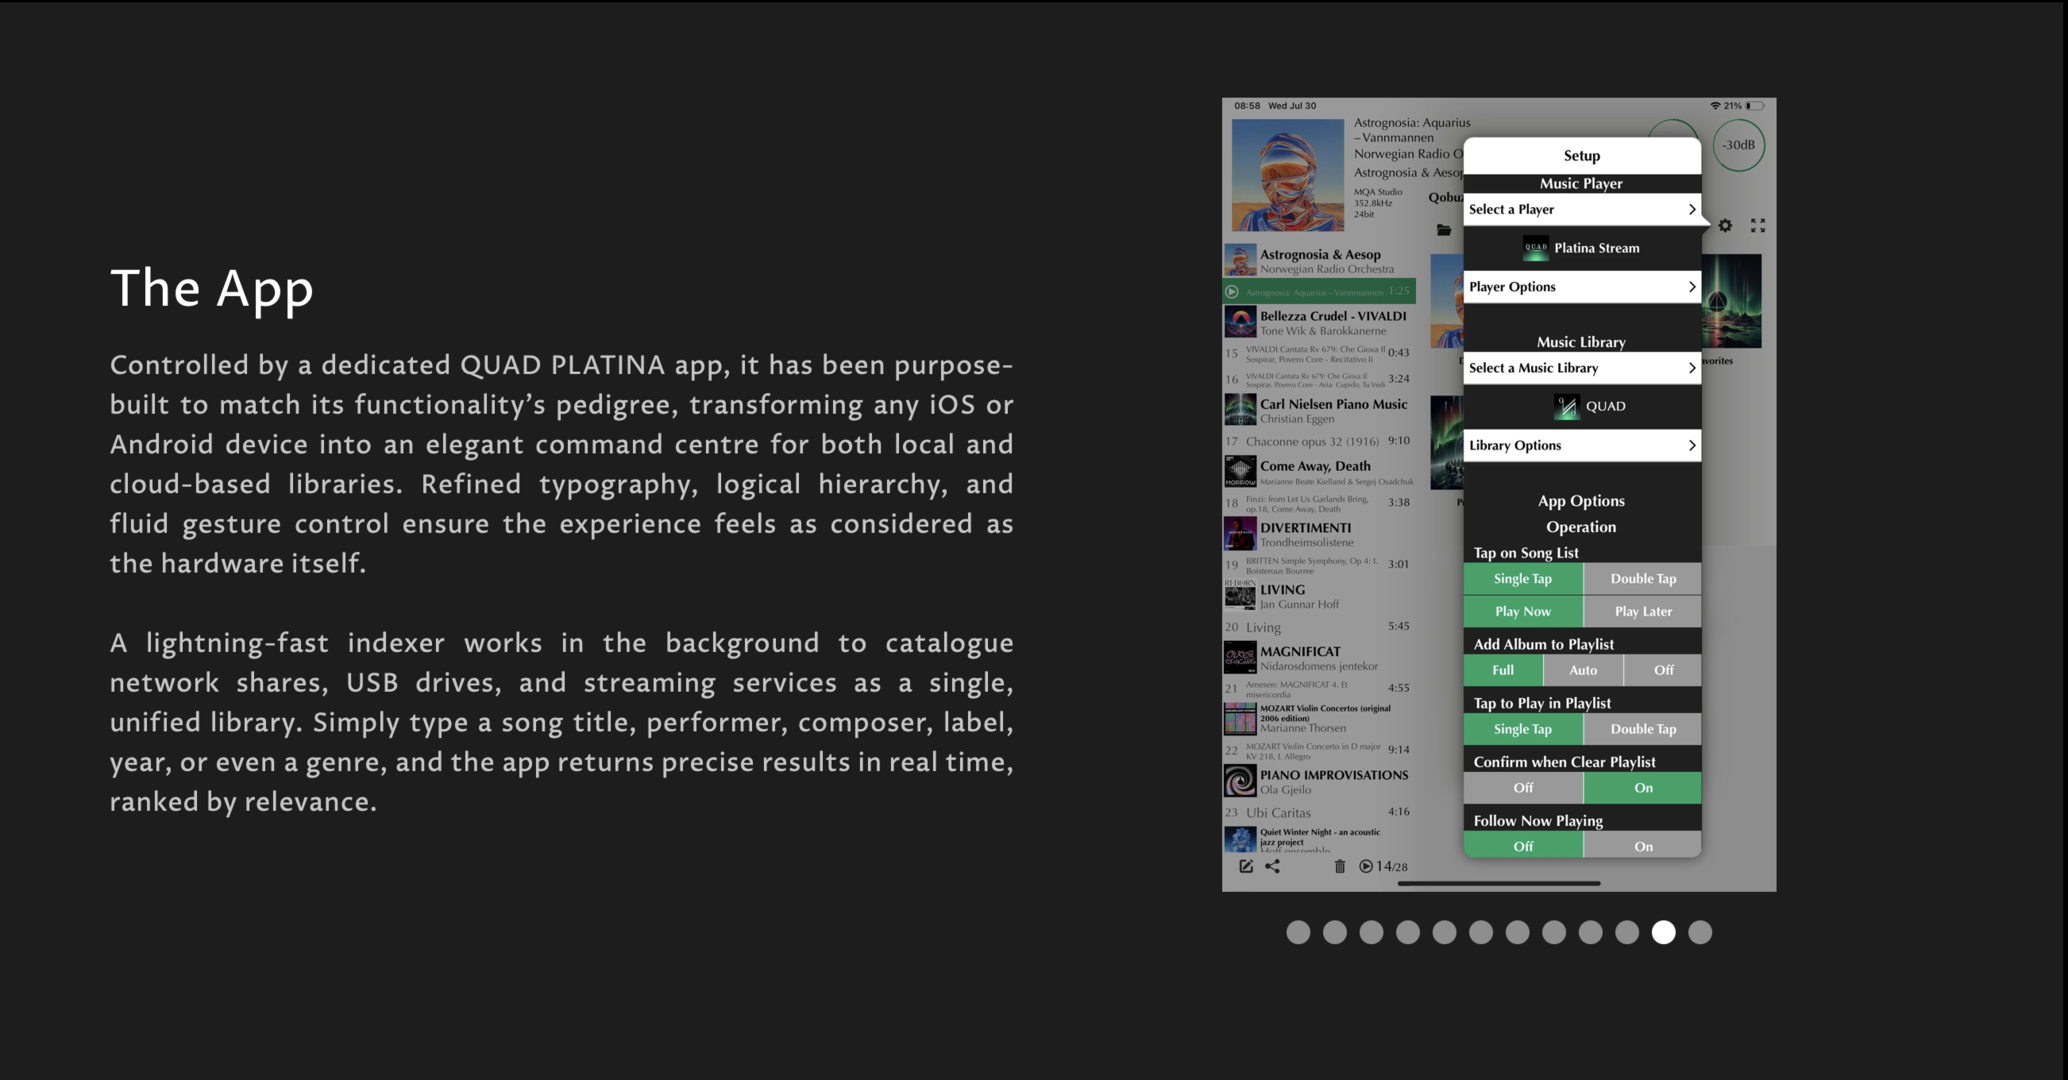Open the Library Options chevron row
Image resolution: width=2068 pixels, height=1080 pixels.
(x=1581, y=445)
